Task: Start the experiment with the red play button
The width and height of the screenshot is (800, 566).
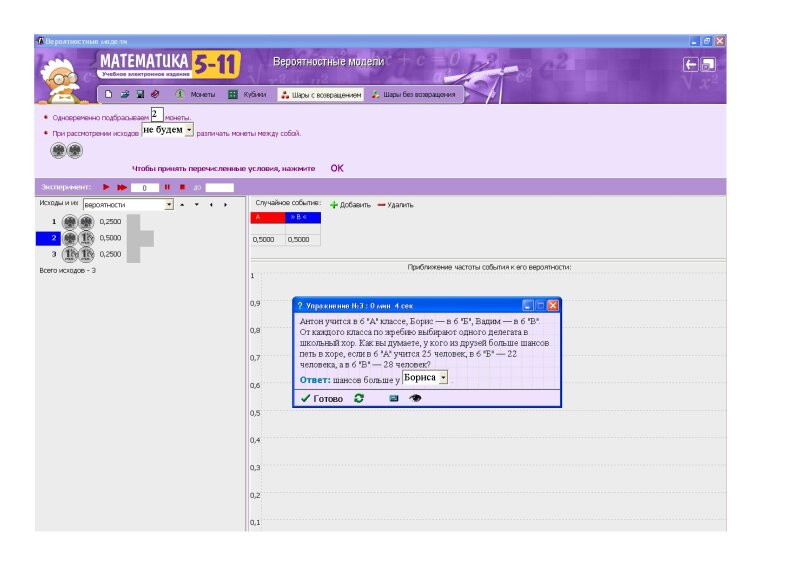Action: click(106, 187)
